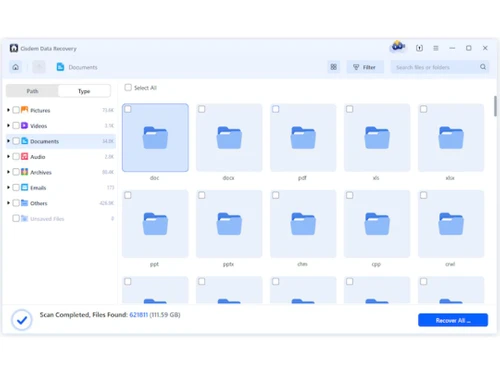Image resolution: width=500 pixels, height=375 pixels.
Task: Open the chm folder
Action: [303, 224]
